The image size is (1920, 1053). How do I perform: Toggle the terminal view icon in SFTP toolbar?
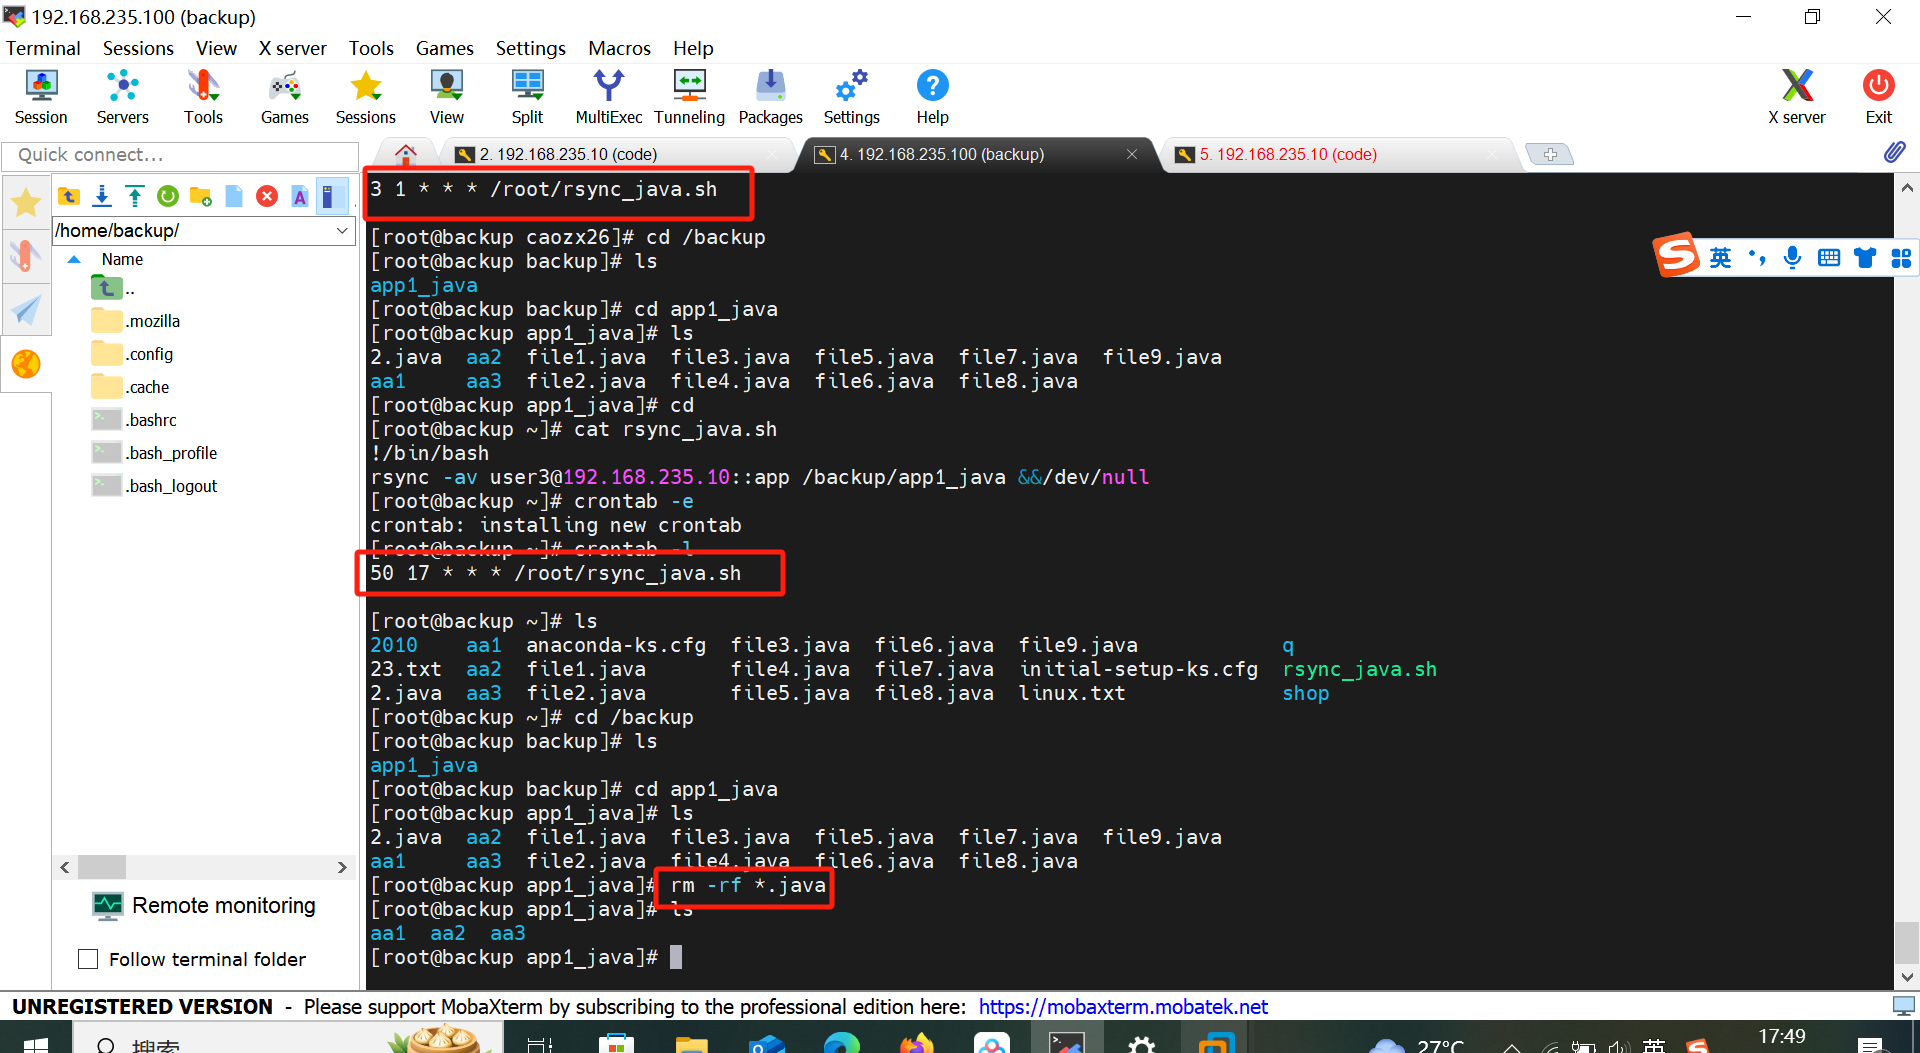coord(331,196)
